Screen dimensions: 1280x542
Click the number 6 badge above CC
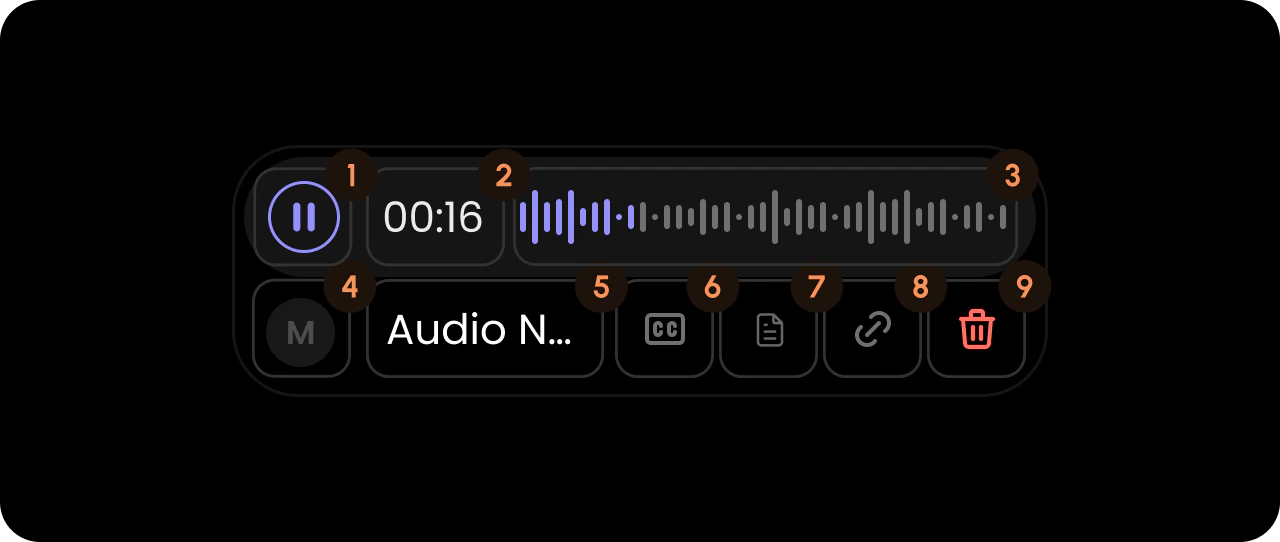pyautogui.click(x=712, y=287)
